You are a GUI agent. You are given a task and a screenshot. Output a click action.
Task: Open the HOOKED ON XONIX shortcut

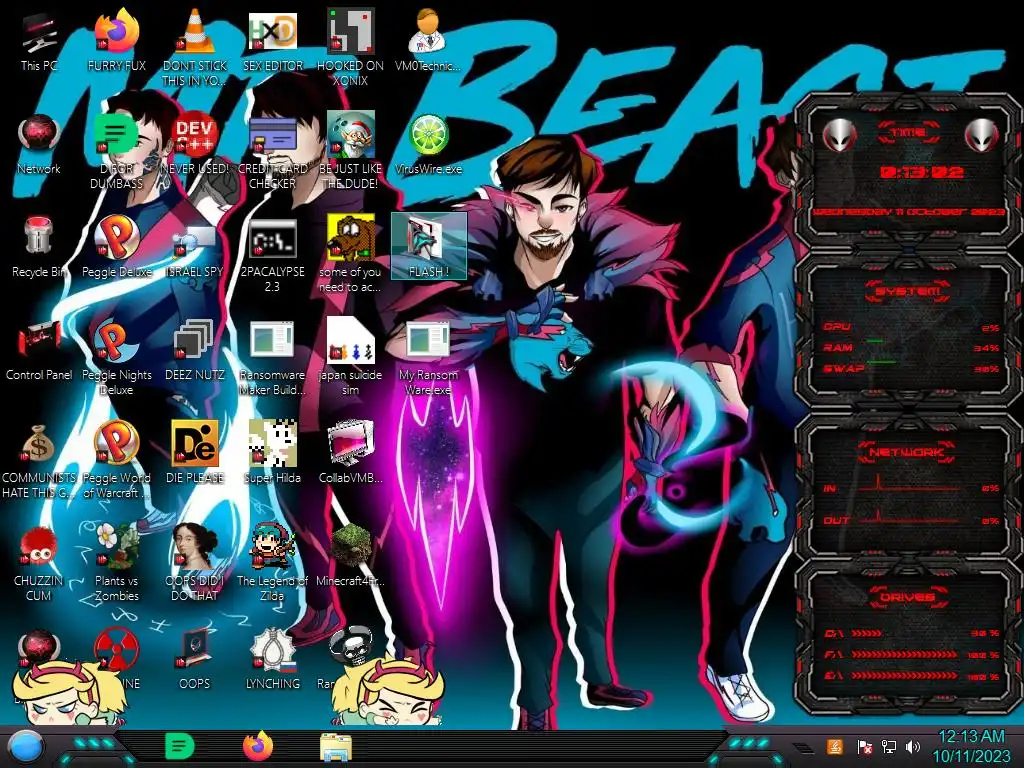(x=350, y=46)
